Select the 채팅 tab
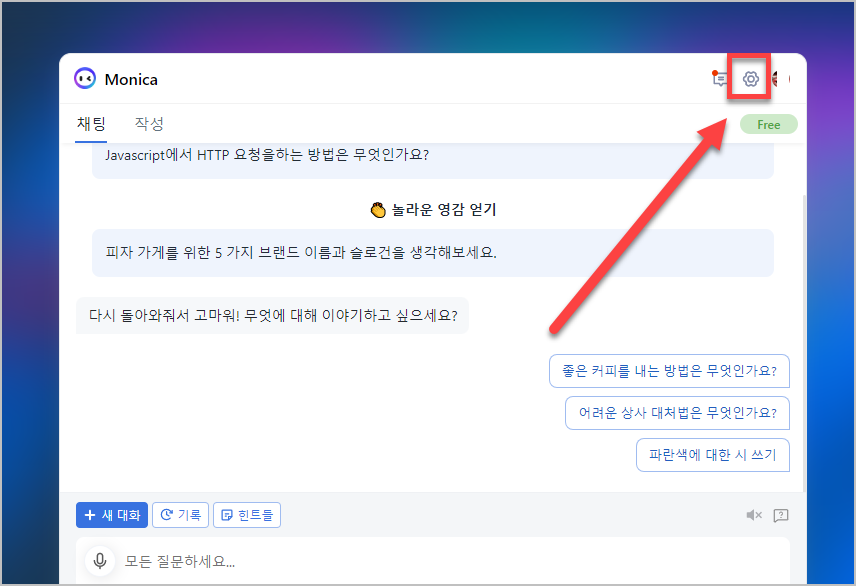Screen dimensions: 856x586 point(91,123)
